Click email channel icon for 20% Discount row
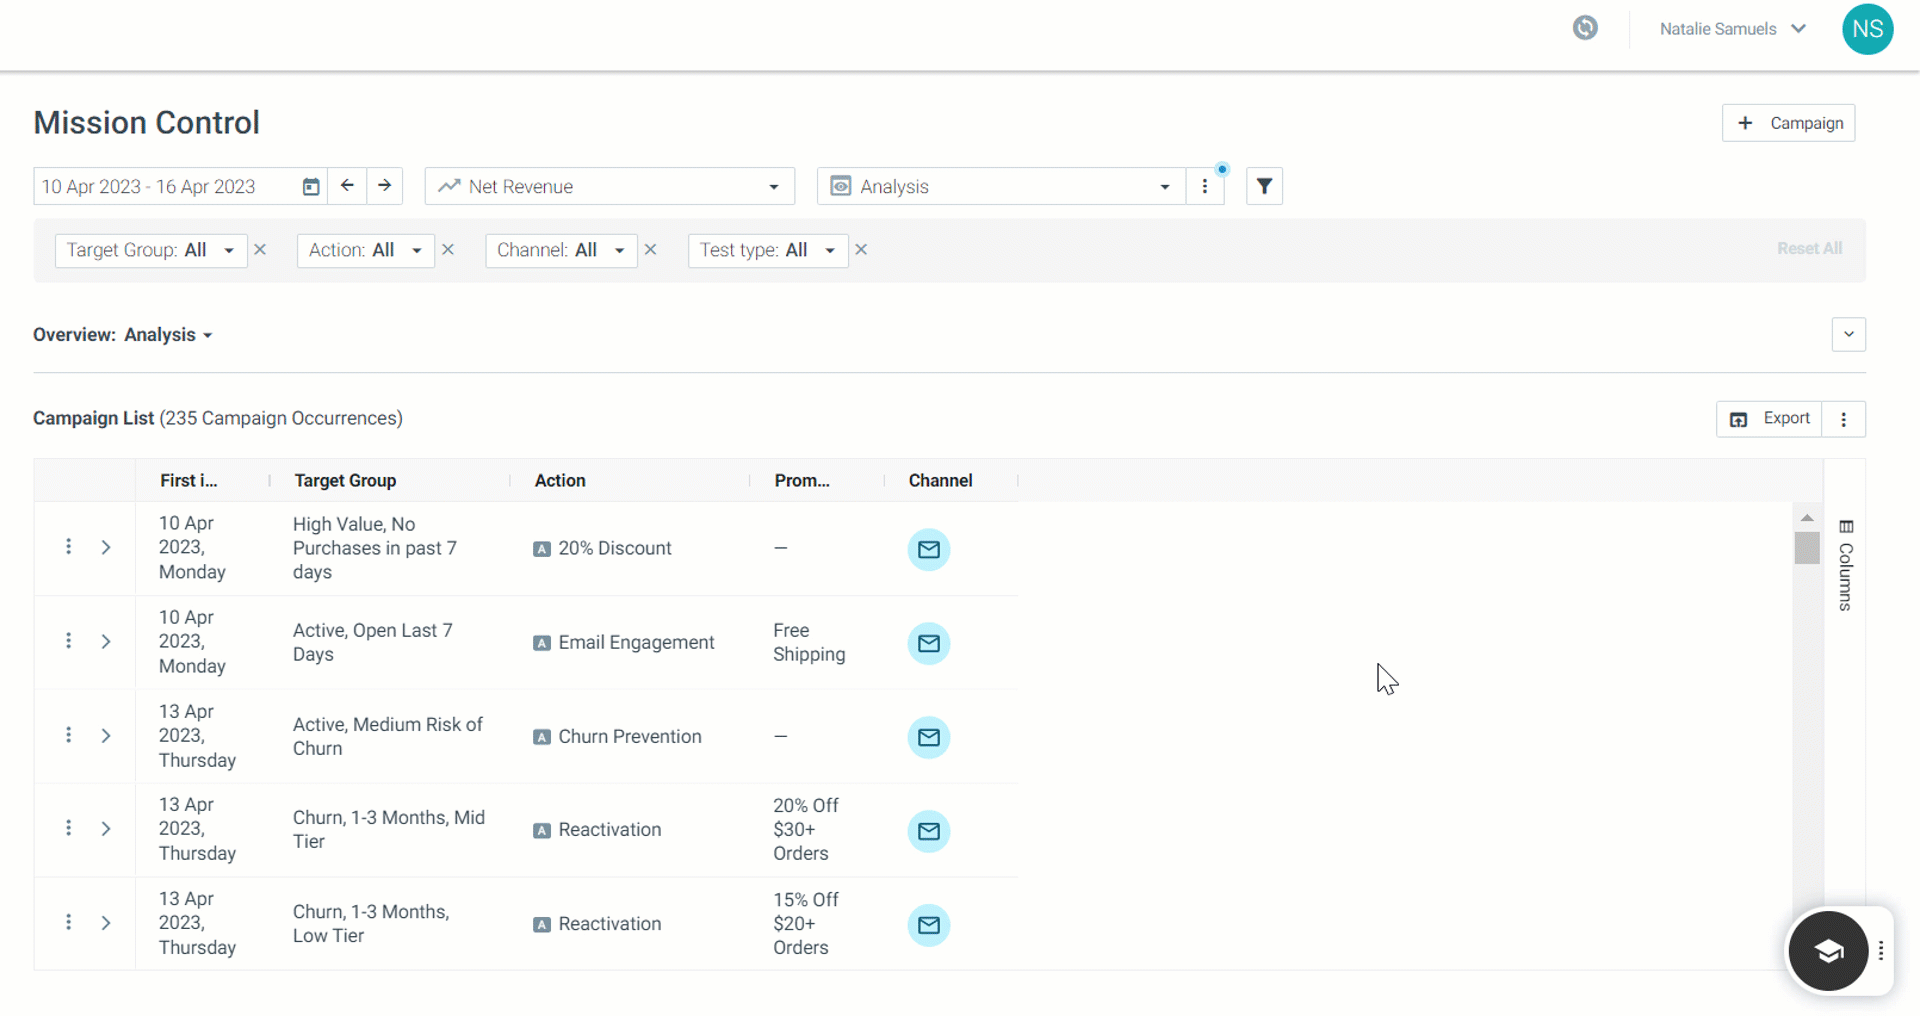Image resolution: width=1920 pixels, height=1016 pixels. click(929, 549)
